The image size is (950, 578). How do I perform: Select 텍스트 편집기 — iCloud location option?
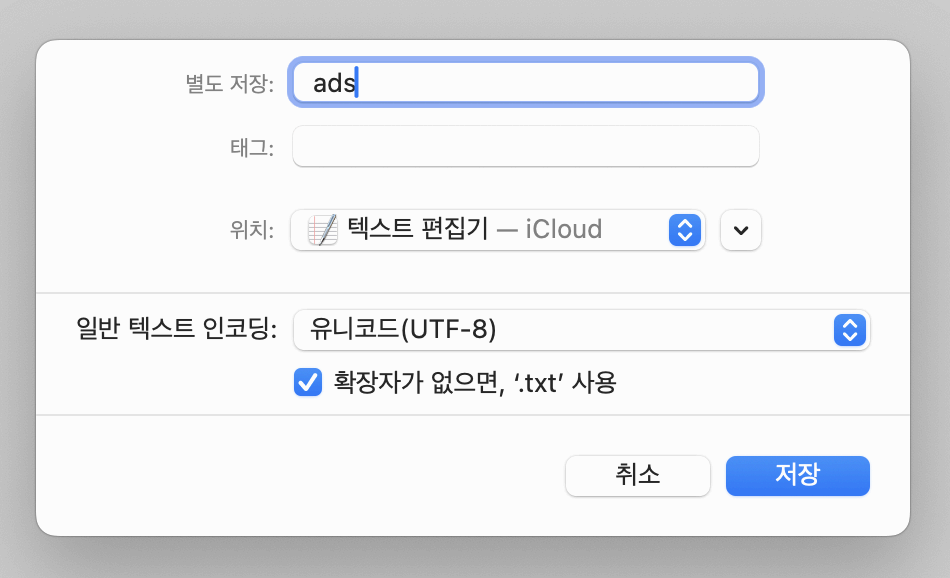pos(475,230)
